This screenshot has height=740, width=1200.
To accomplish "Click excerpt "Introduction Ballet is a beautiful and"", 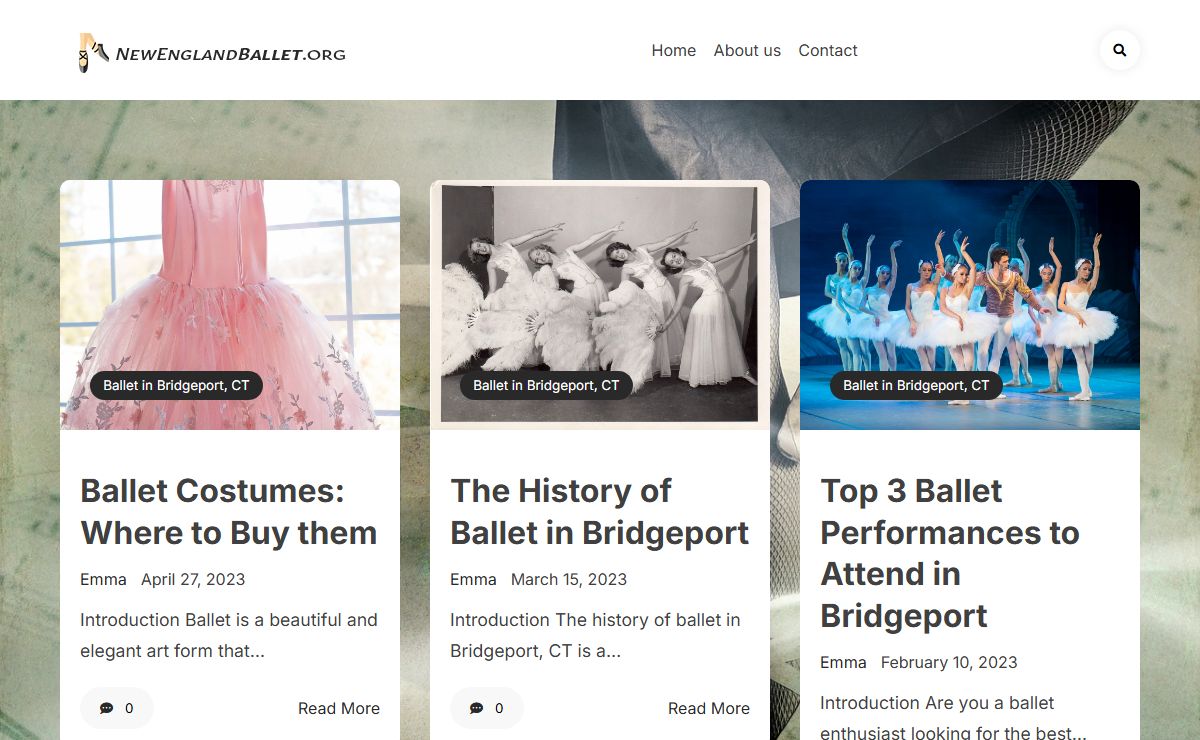I will coord(229,620).
